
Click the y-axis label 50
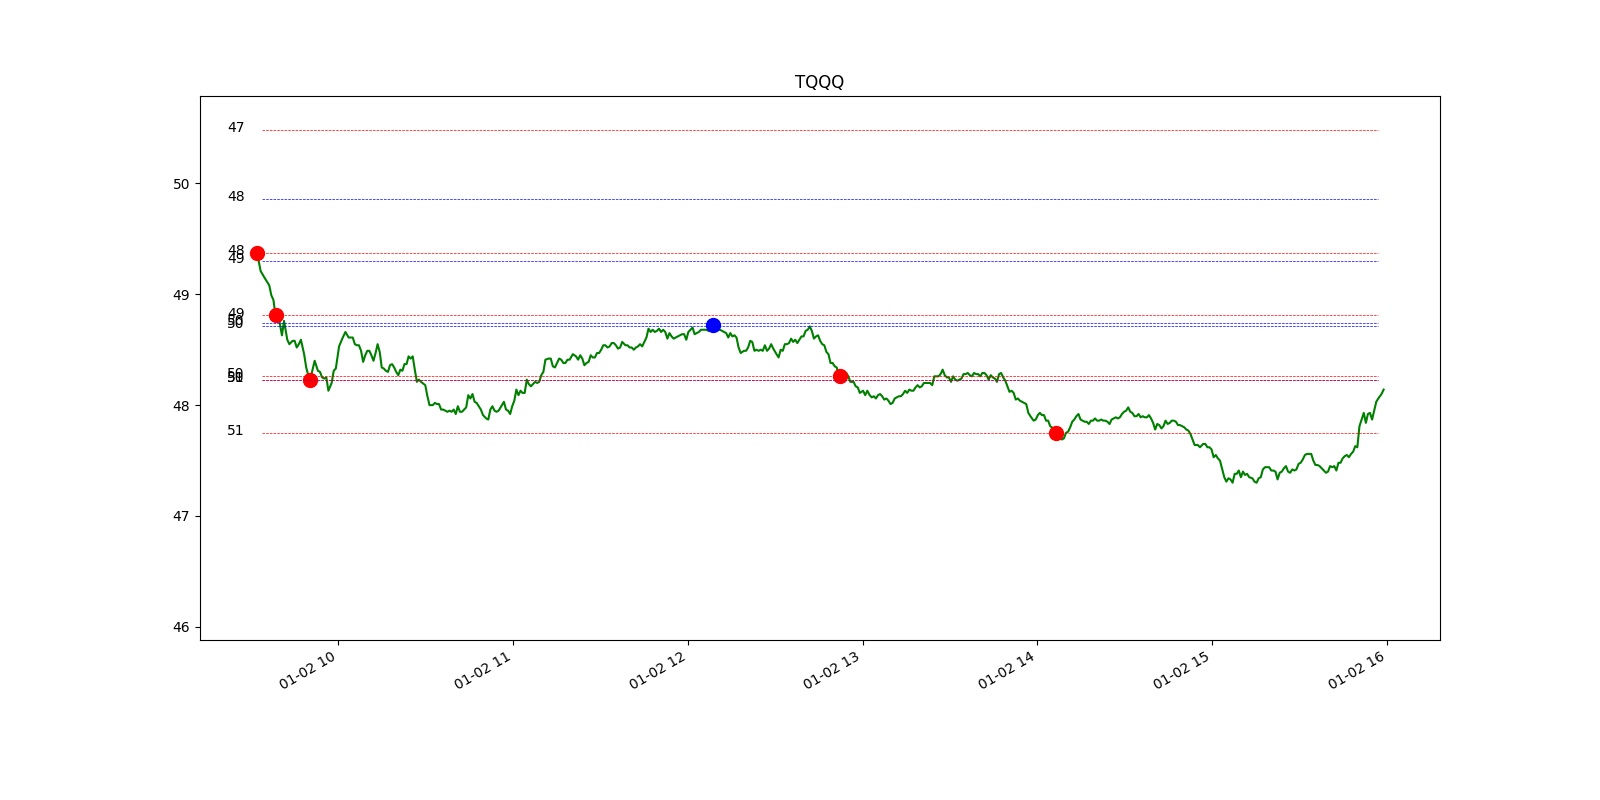pos(181,184)
